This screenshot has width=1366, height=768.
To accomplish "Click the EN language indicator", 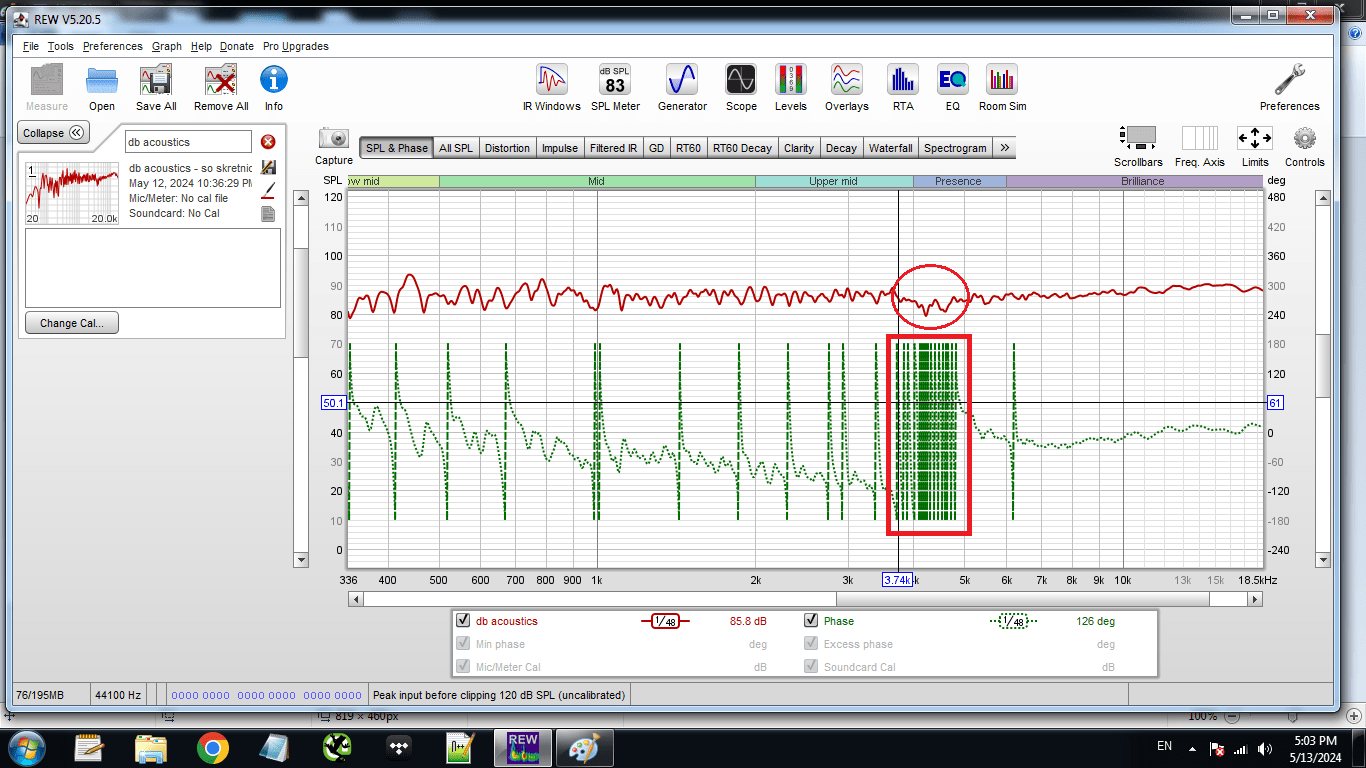I will tap(1164, 746).
